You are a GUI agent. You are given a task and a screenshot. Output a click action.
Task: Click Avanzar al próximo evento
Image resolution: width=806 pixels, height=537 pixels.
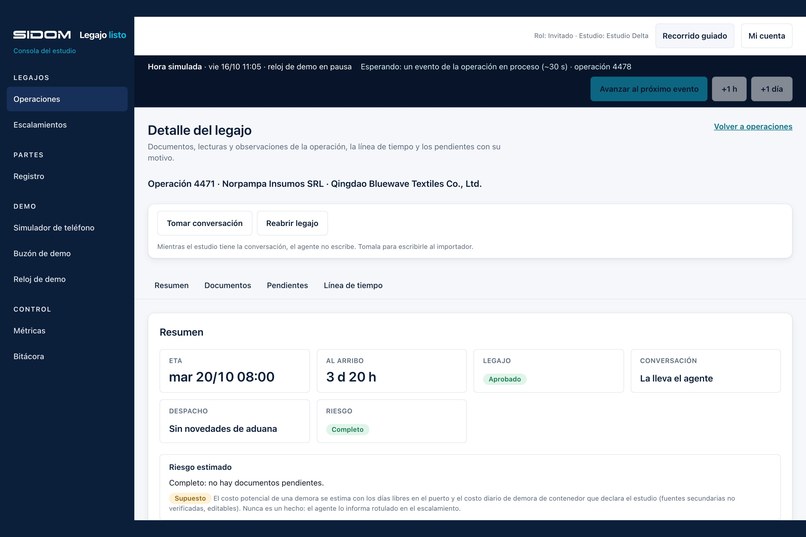(x=649, y=89)
